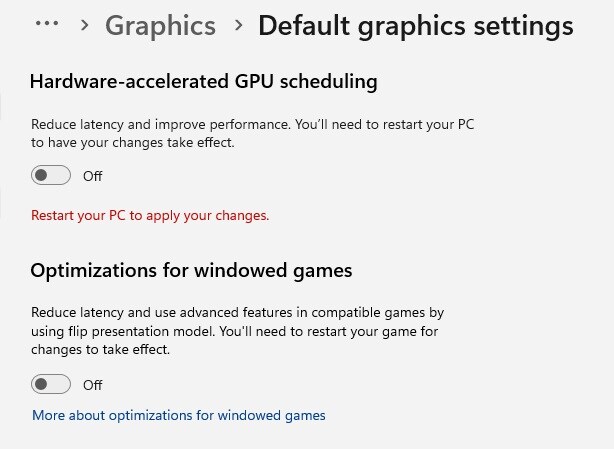The width and height of the screenshot is (614, 449).
Task: Open More about optimizations for windowed games
Action: (x=179, y=415)
